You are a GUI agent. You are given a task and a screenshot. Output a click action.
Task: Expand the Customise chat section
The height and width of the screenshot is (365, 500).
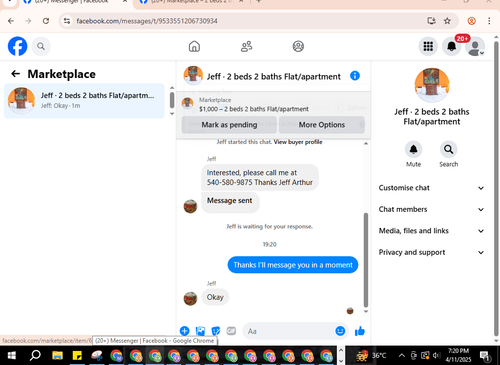431,188
